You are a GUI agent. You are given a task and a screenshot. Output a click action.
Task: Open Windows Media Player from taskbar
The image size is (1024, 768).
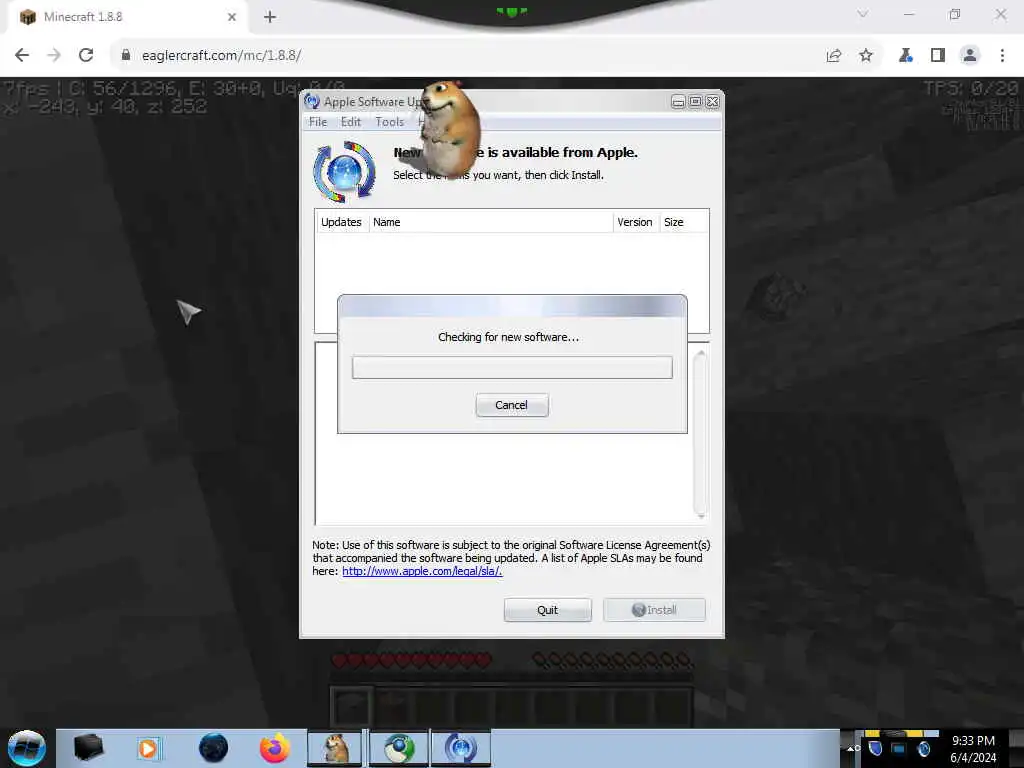coord(148,748)
